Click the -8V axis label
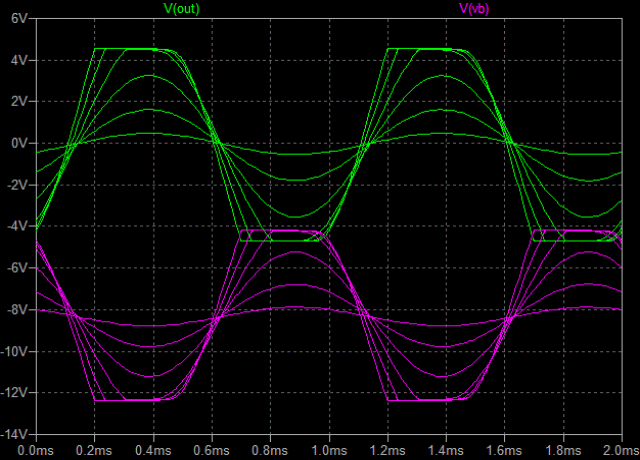 (x=18, y=310)
